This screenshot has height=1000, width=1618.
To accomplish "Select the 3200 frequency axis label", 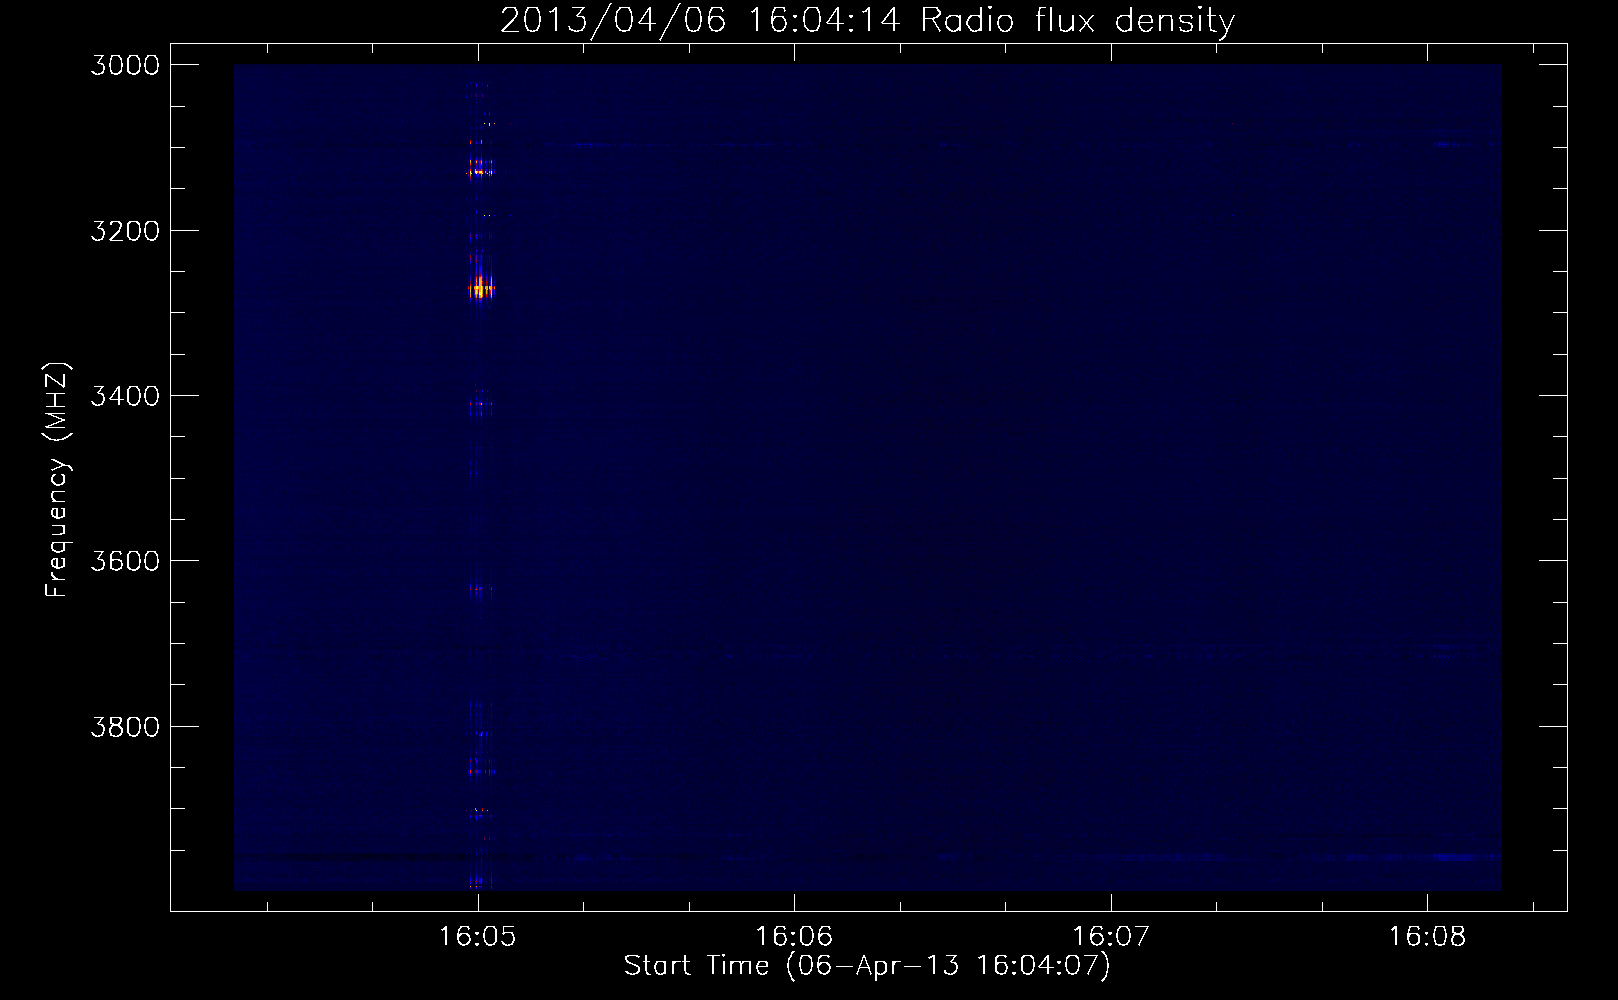I will [x=125, y=231].
